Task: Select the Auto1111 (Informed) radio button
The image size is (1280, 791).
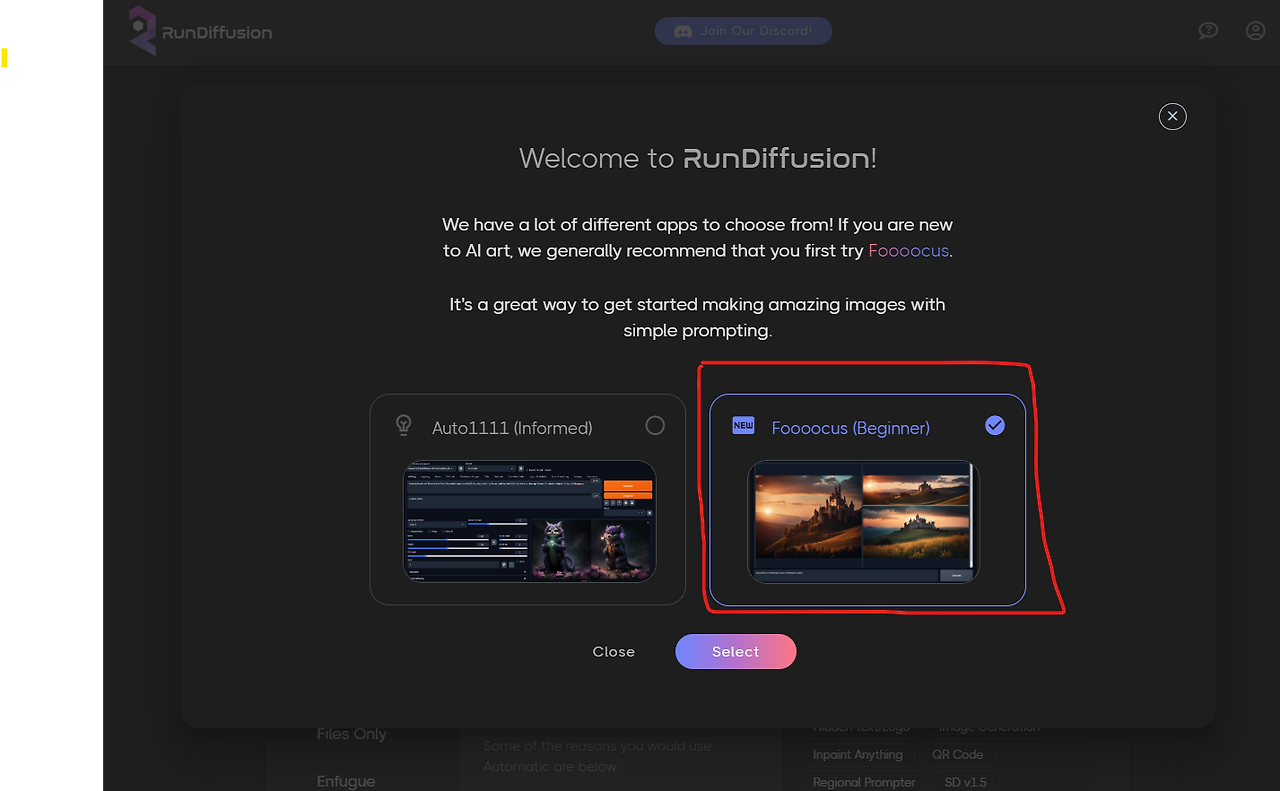Action: tap(655, 426)
